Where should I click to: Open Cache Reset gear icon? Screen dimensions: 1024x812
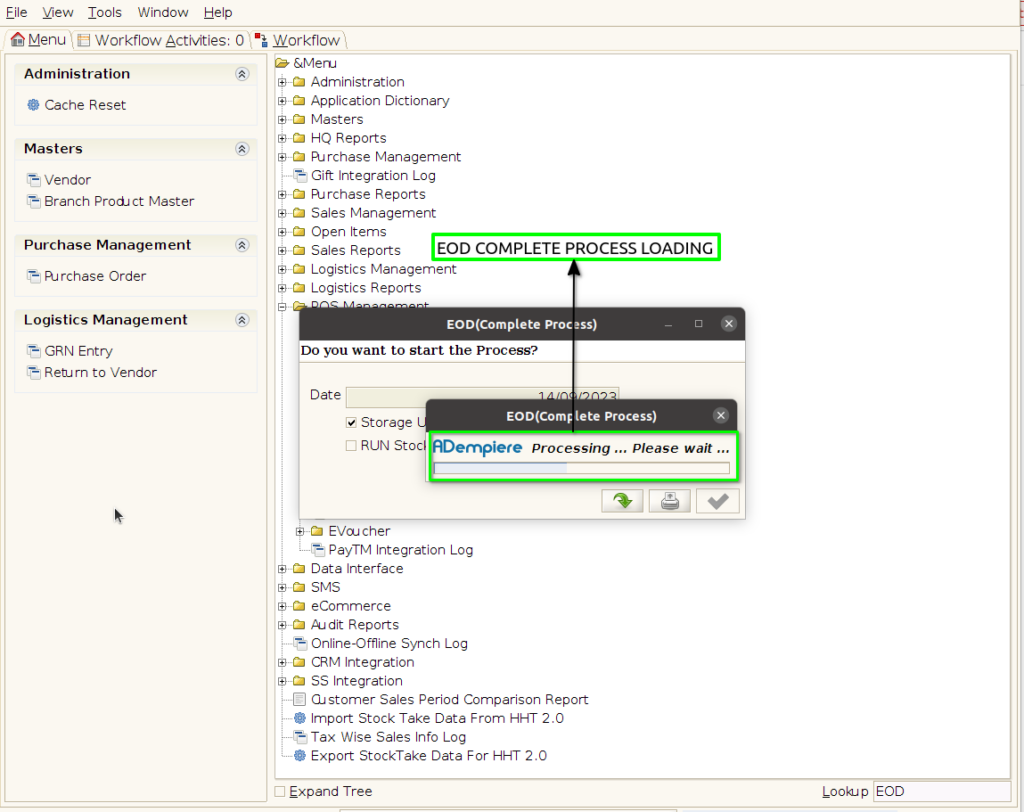(33, 105)
